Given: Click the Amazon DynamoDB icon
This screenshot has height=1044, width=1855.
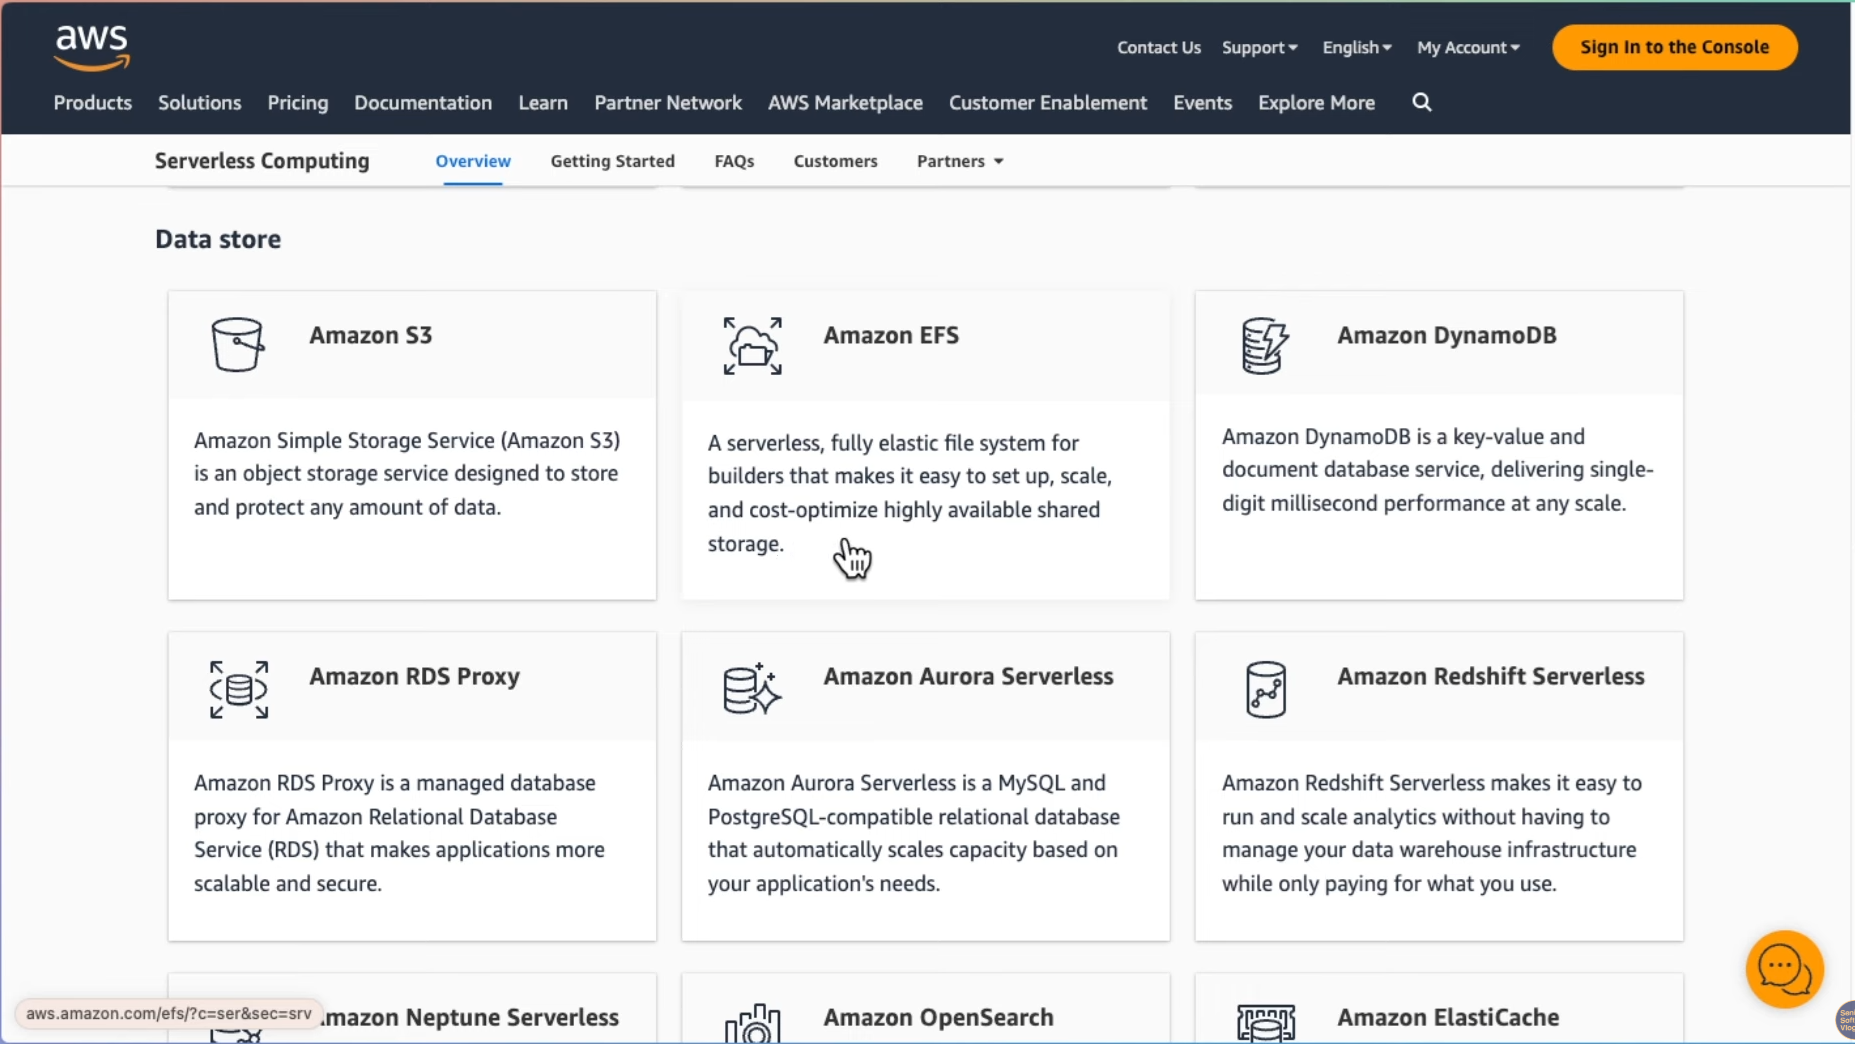Looking at the screenshot, I should (x=1265, y=346).
